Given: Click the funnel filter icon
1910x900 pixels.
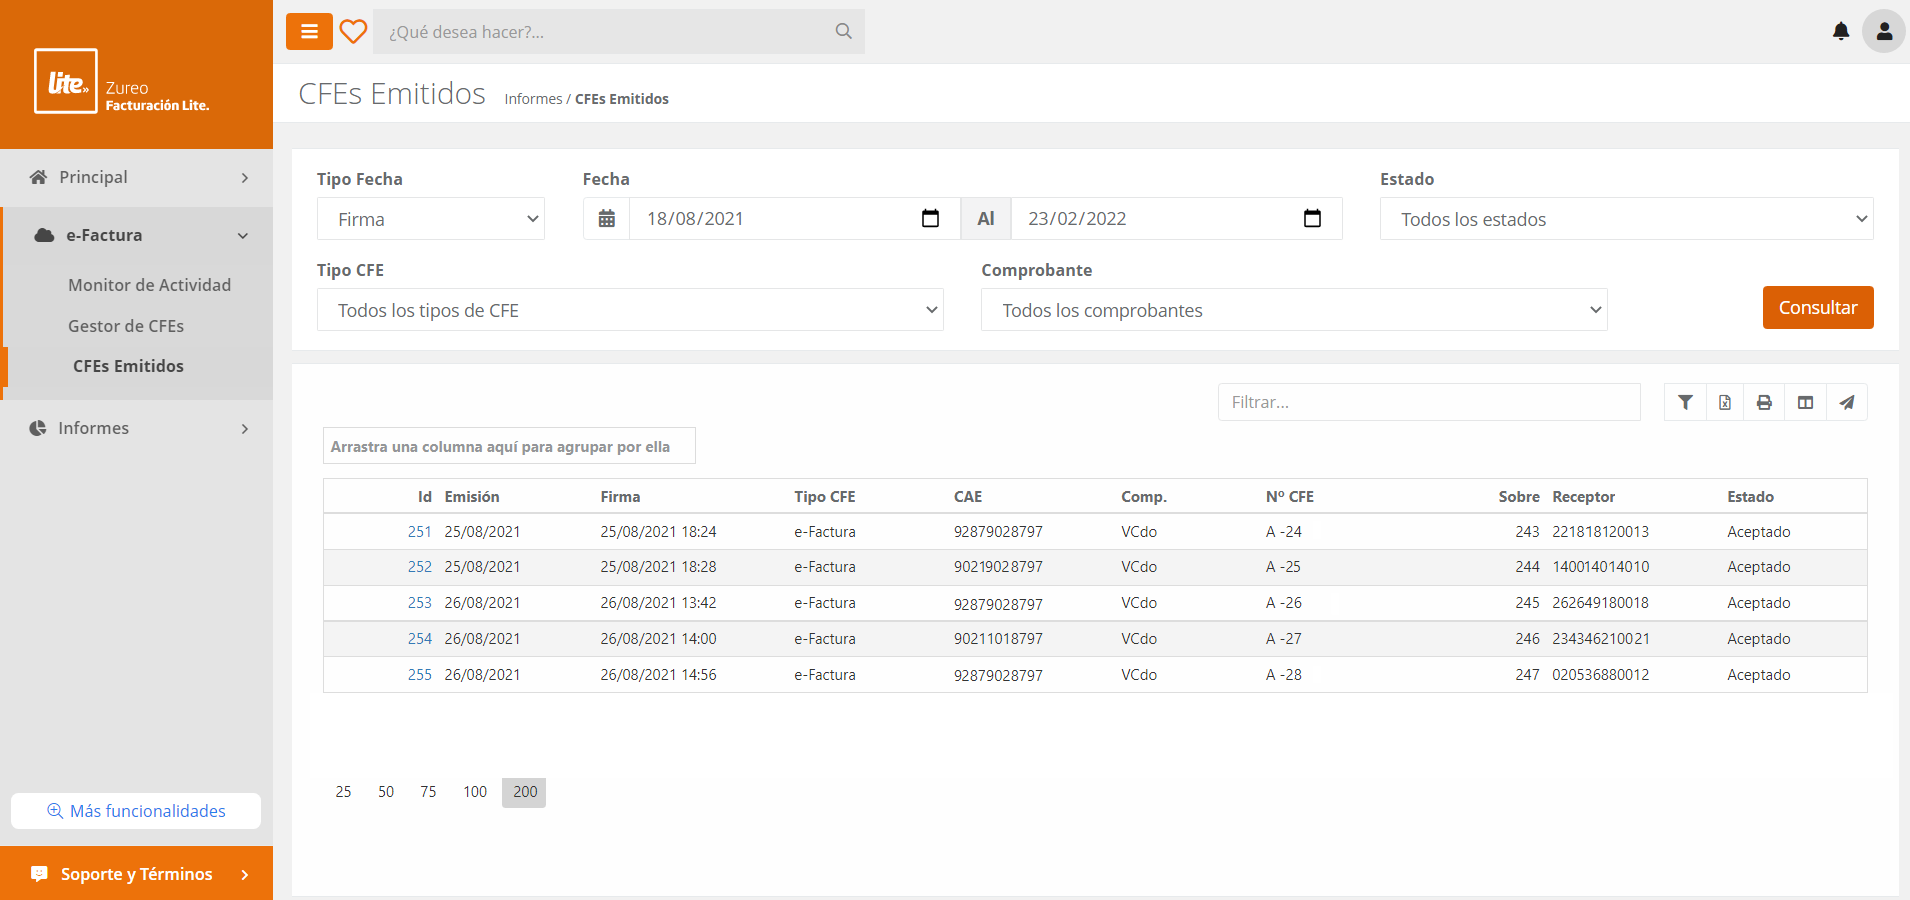Looking at the screenshot, I should (x=1685, y=402).
